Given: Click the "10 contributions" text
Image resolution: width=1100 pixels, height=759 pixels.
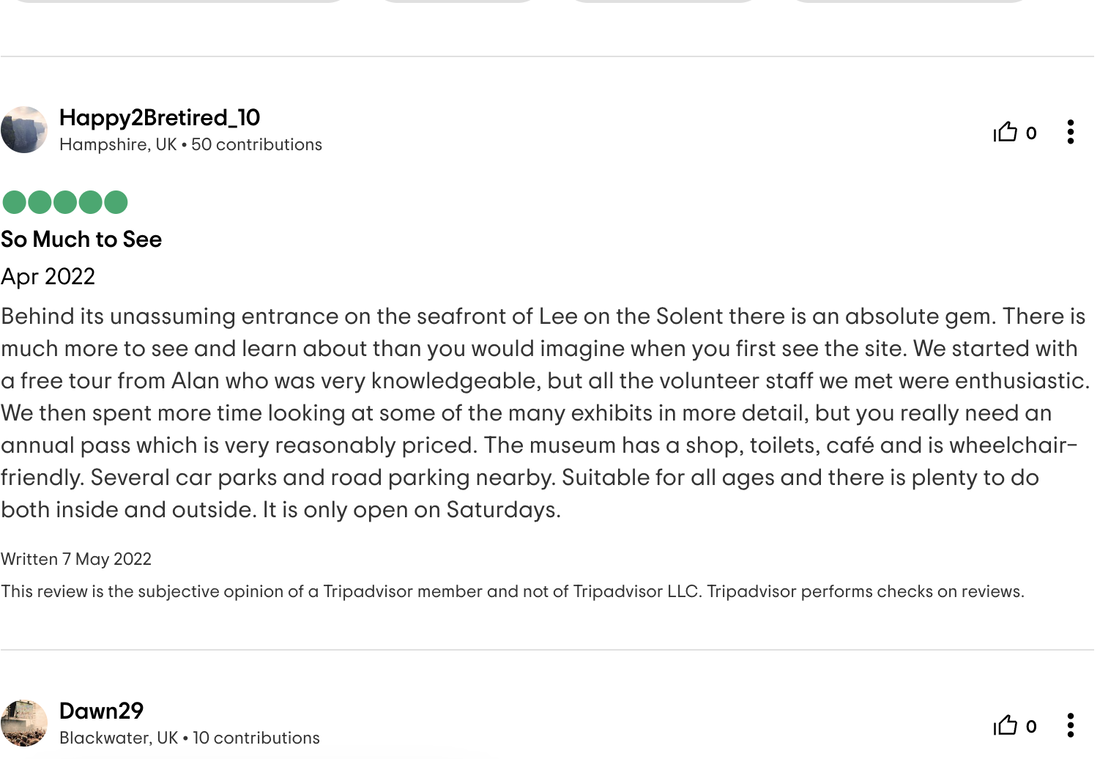Looking at the screenshot, I should point(256,738).
